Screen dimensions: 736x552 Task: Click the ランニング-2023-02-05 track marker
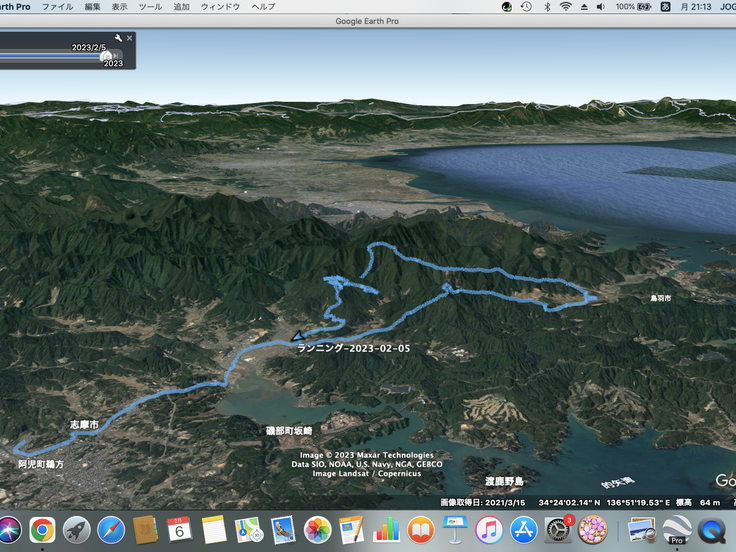(x=296, y=336)
